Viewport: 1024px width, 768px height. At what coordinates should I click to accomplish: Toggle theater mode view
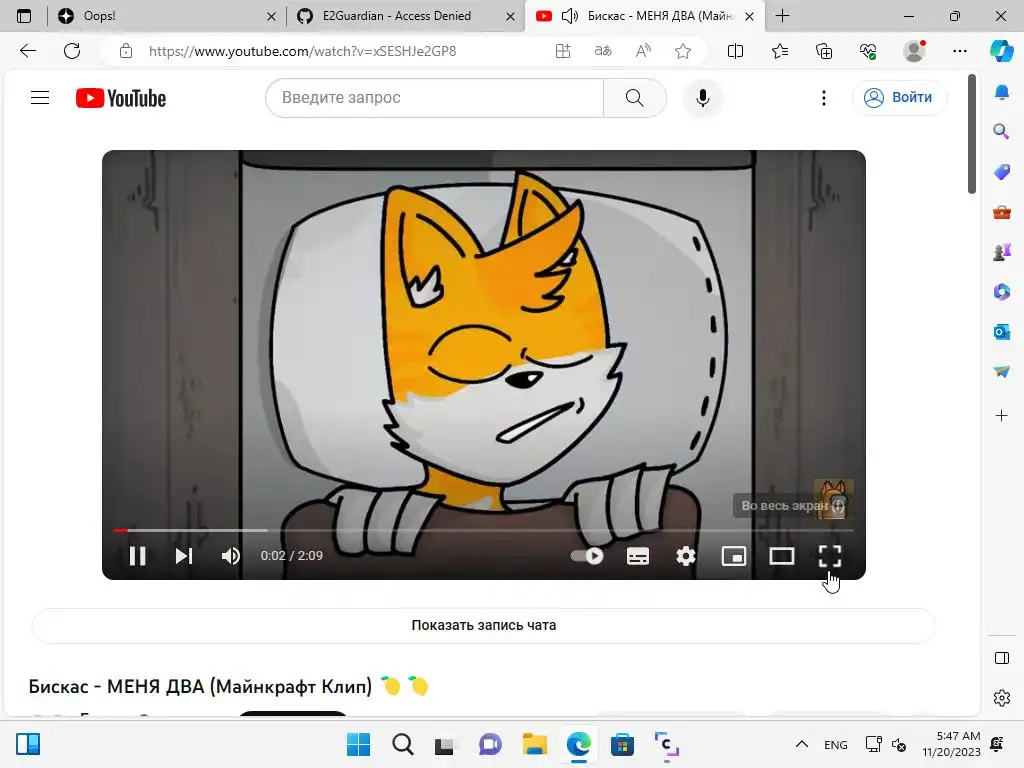(x=782, y=556)
